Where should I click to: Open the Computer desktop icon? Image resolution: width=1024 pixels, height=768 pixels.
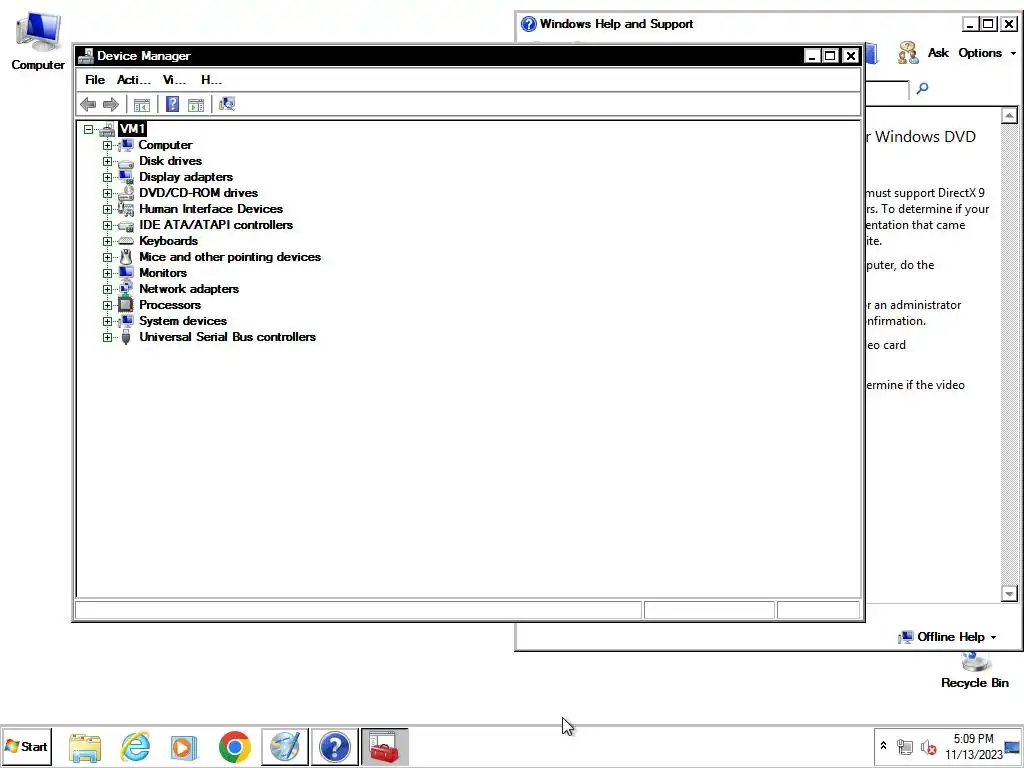tap(38, 40)
